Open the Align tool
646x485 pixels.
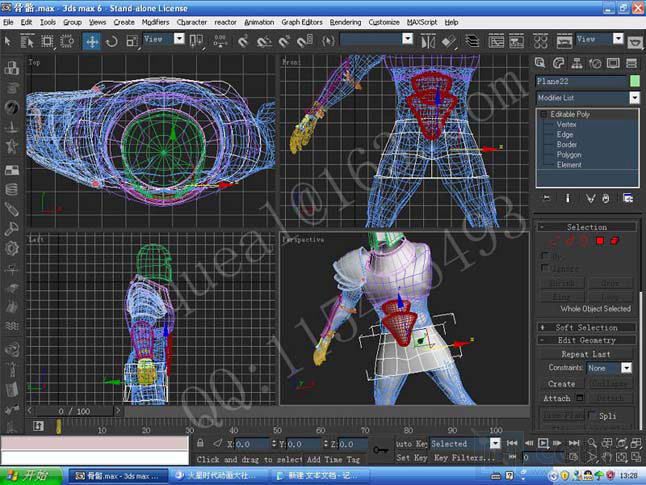coord(449,41)
